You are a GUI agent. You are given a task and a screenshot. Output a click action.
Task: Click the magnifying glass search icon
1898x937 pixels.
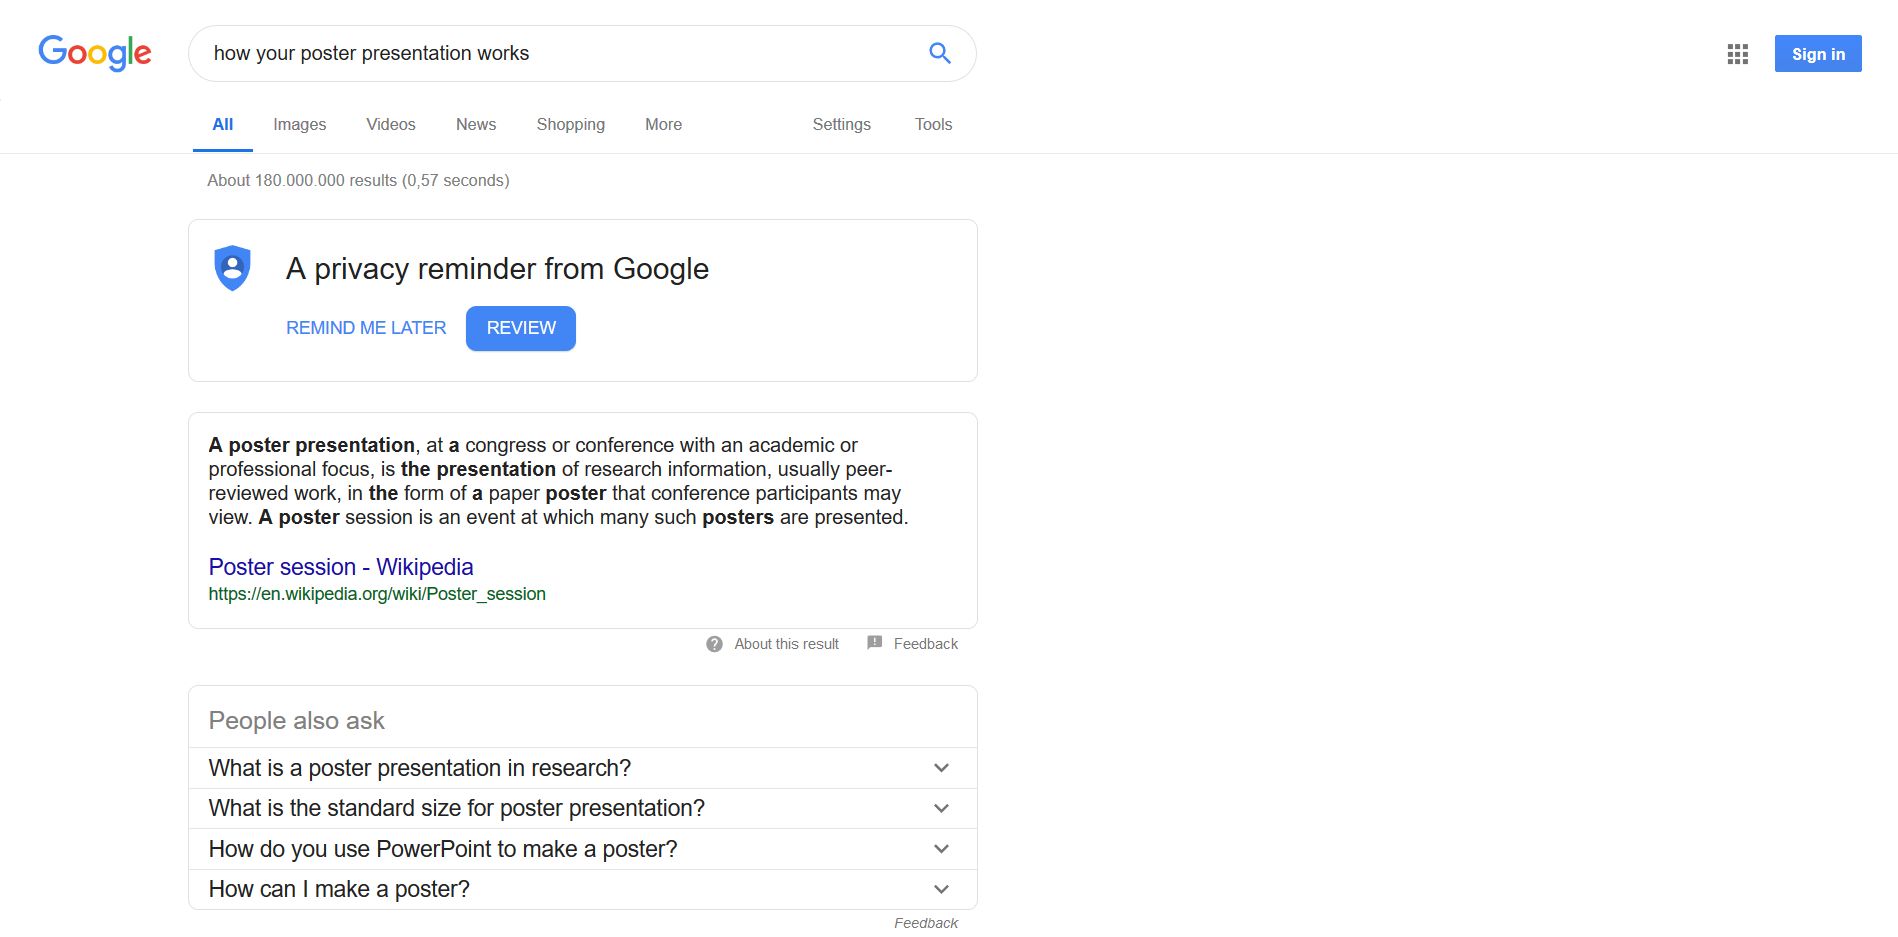[939, 53]
